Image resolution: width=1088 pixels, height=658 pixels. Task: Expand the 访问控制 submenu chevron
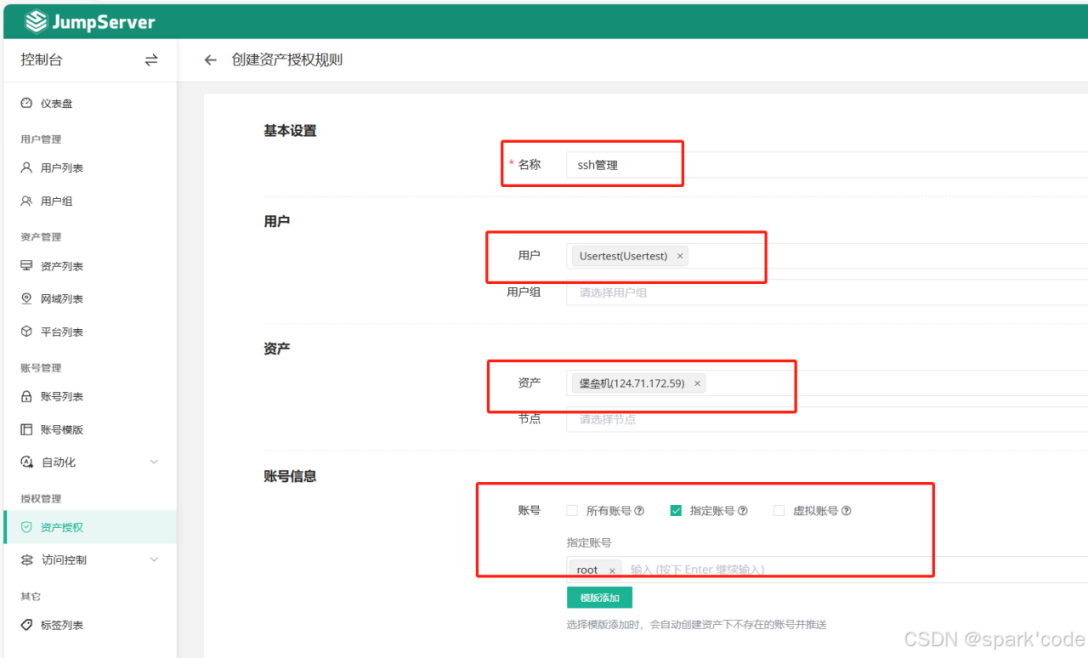tap(154, 559)
